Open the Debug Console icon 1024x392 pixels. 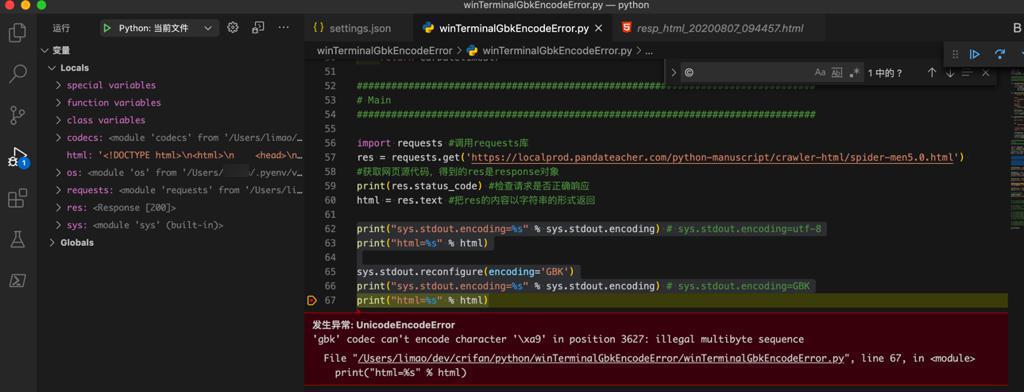click(x=258, y=27)
